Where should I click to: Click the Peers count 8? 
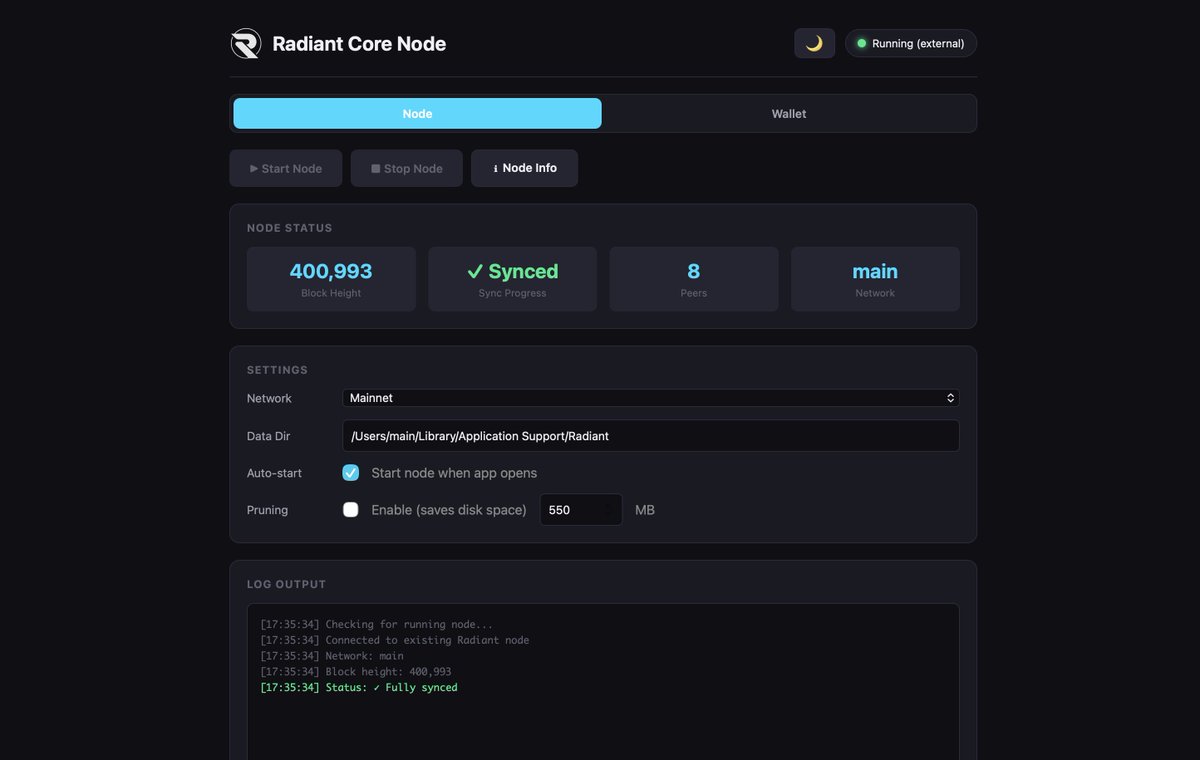[694, 271]
